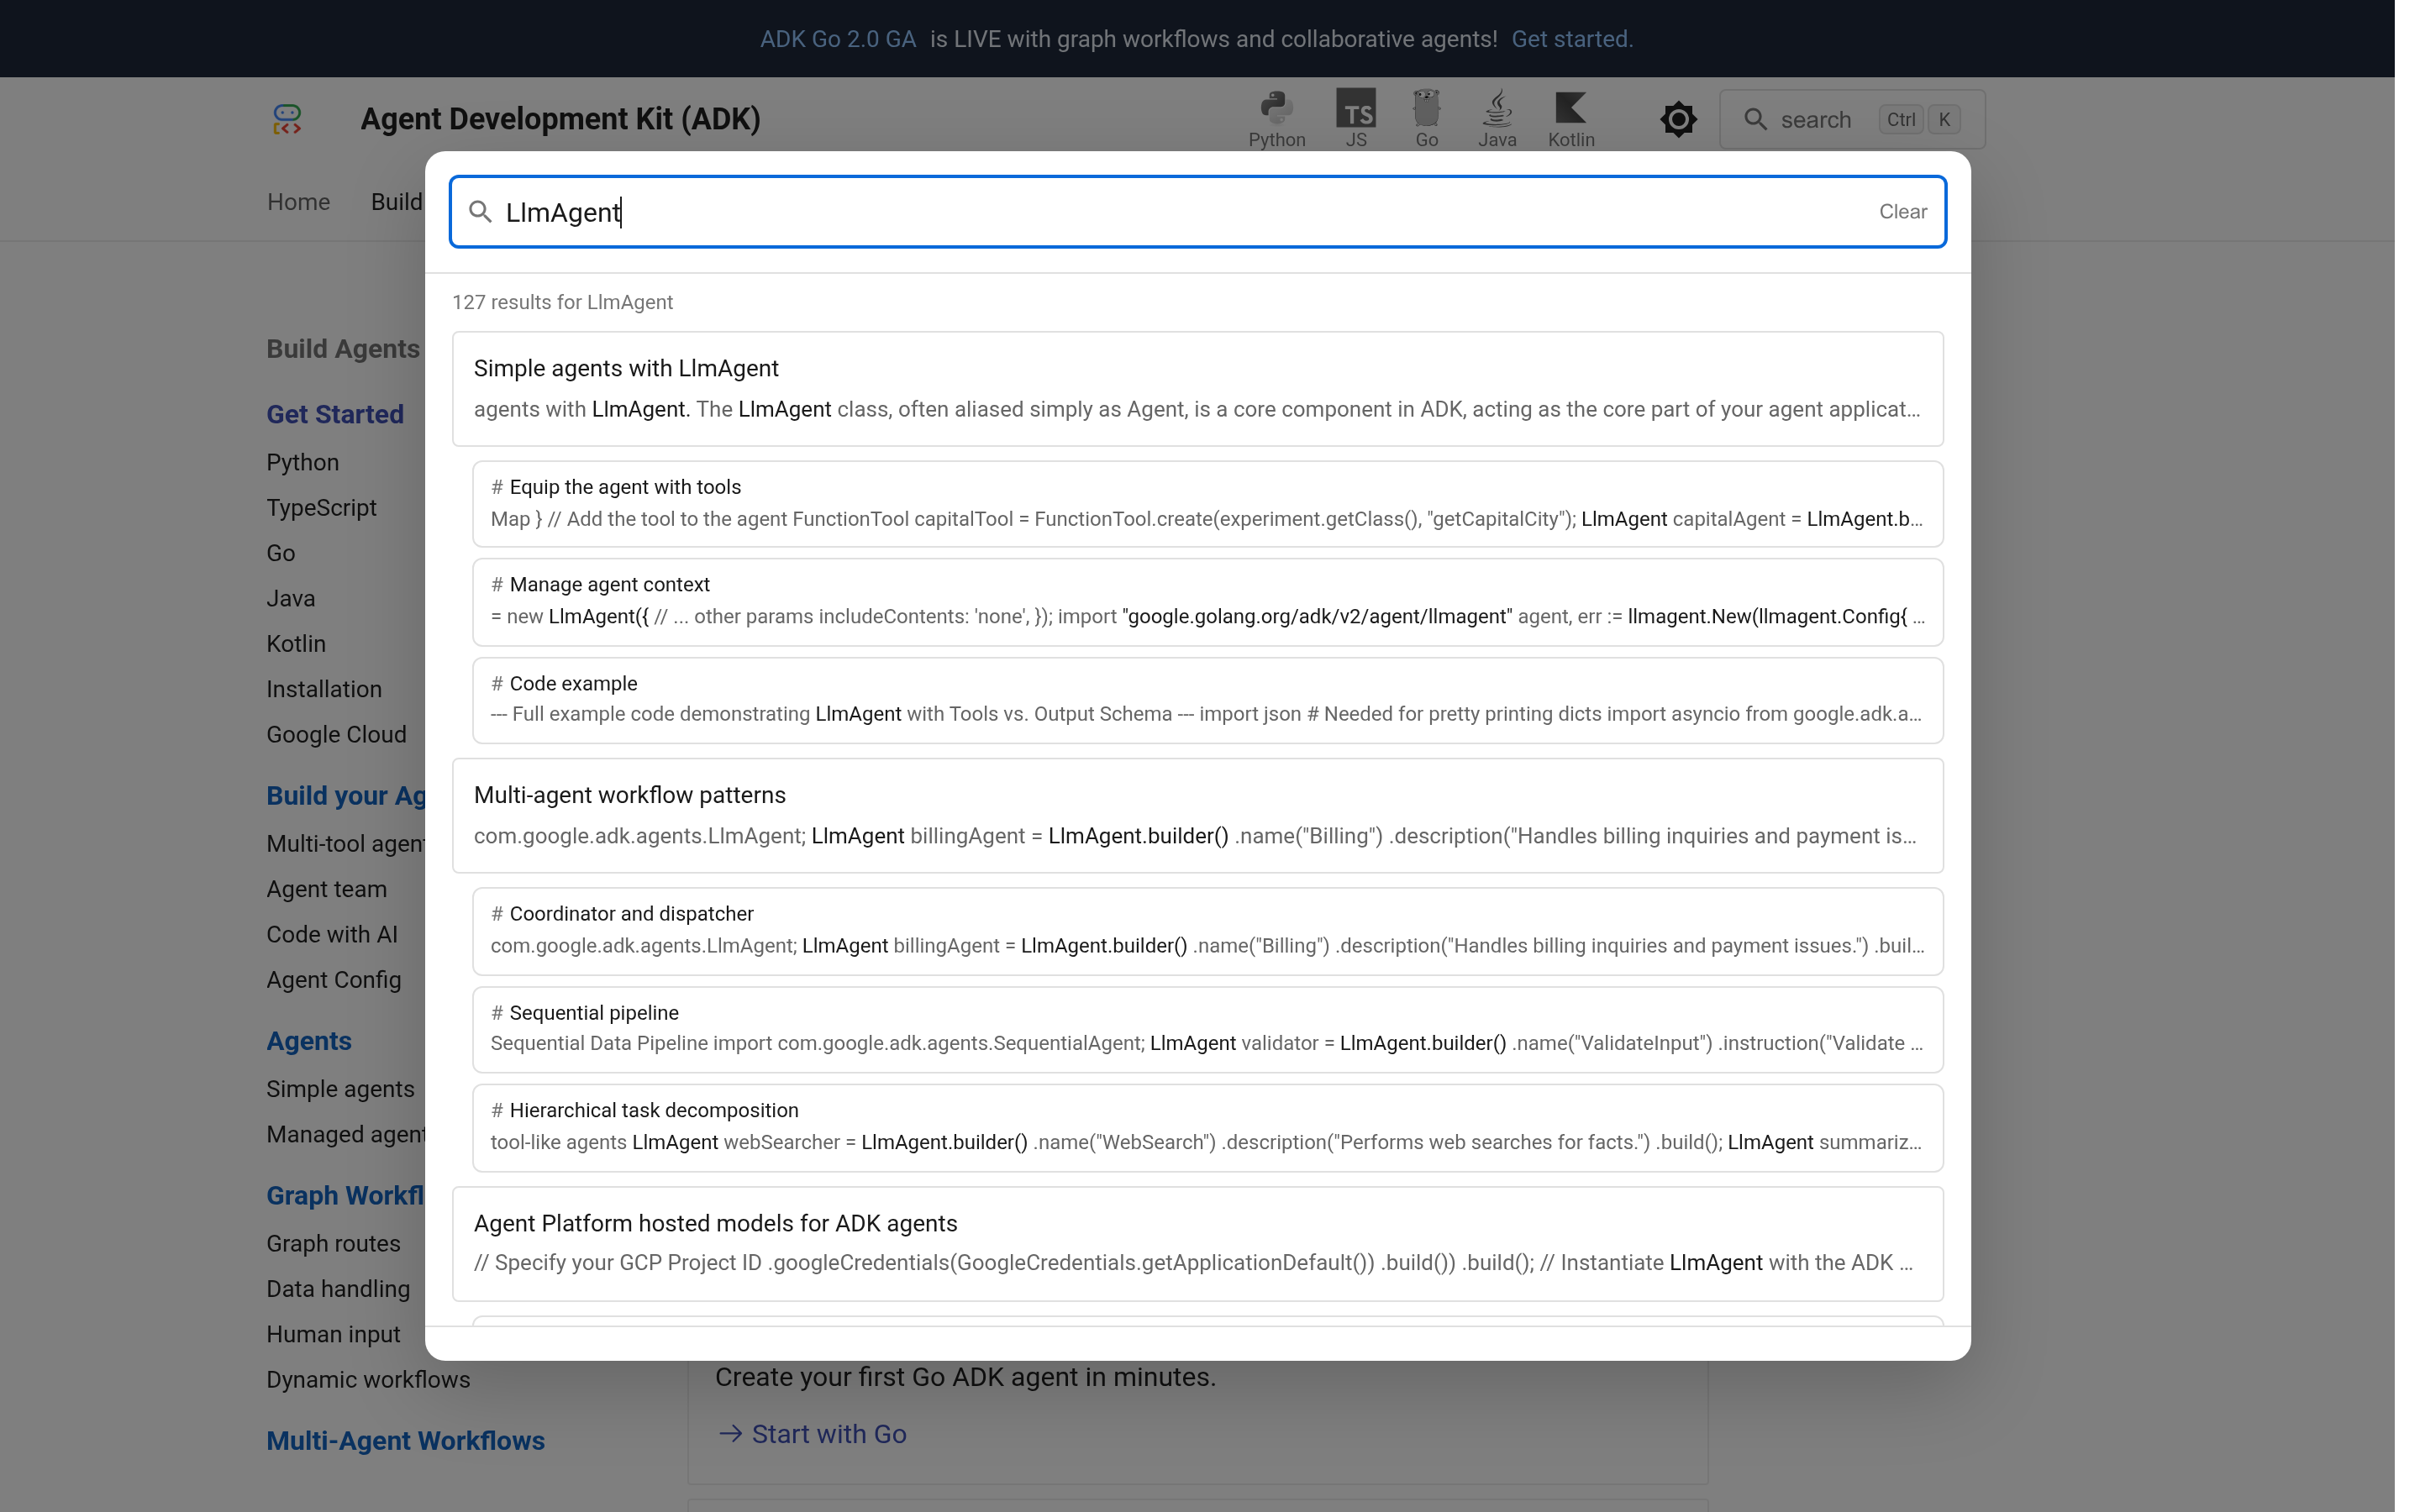Open Human input in the sidebar

click(333, 1334)
